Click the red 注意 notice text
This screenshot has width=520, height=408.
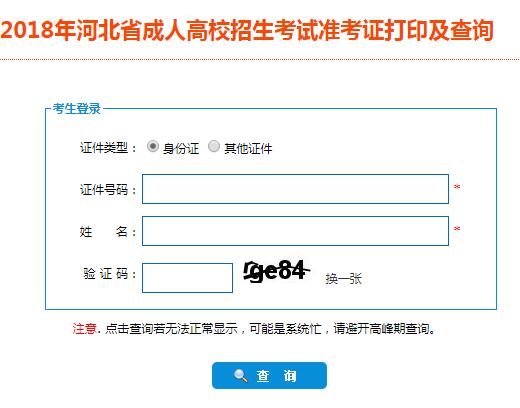(x=85, y=329)
